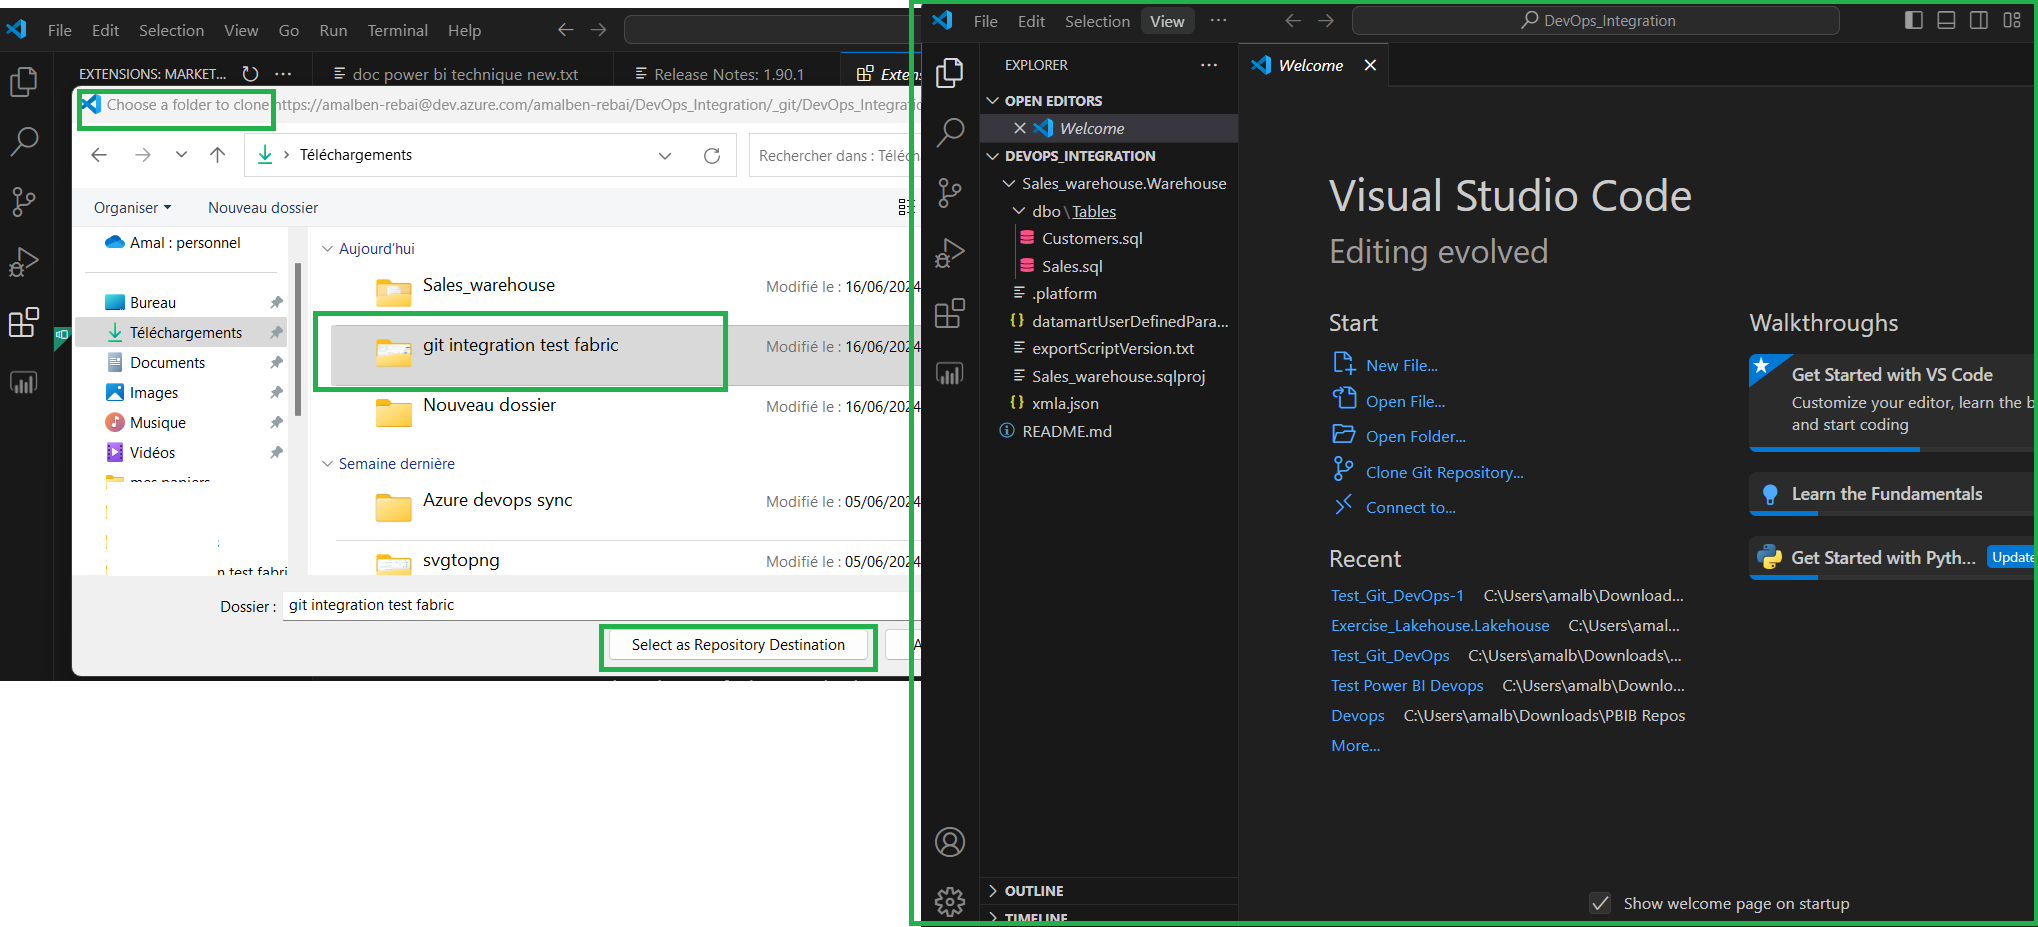Toggle secondary side bar layout icon

[1979, 20]
